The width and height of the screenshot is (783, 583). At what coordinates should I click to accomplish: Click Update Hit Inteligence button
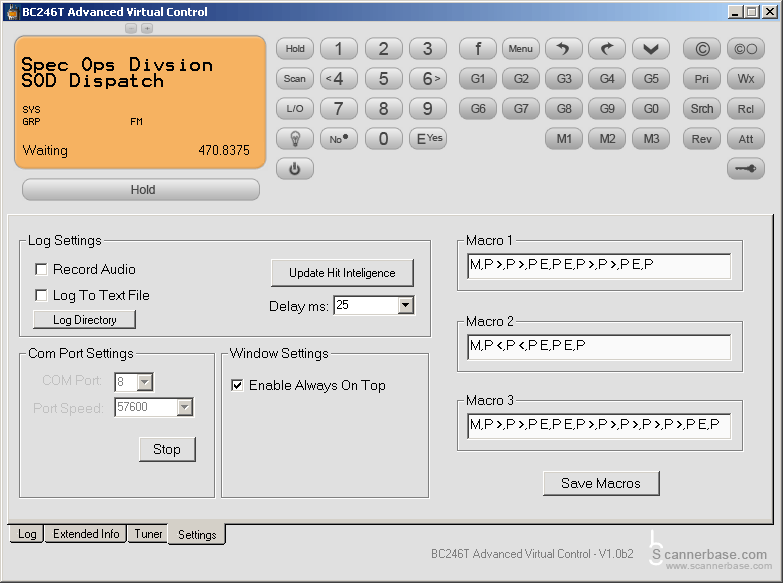(x=342, y=273)
